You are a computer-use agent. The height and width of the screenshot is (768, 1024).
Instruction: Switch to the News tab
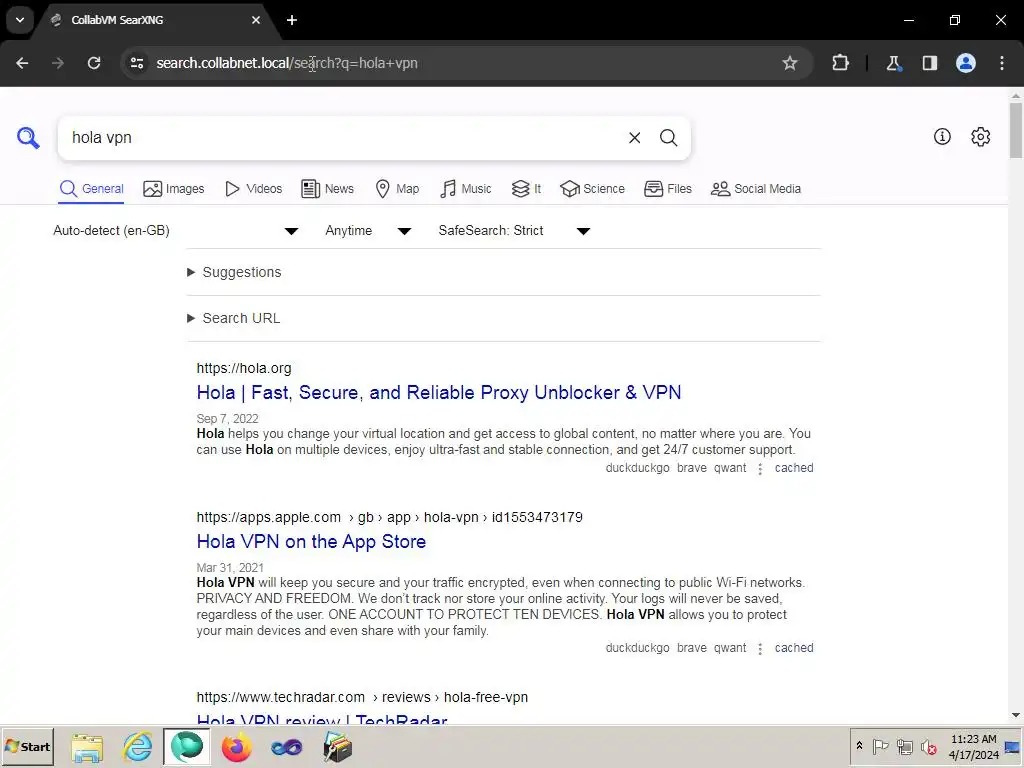(327, 189)
